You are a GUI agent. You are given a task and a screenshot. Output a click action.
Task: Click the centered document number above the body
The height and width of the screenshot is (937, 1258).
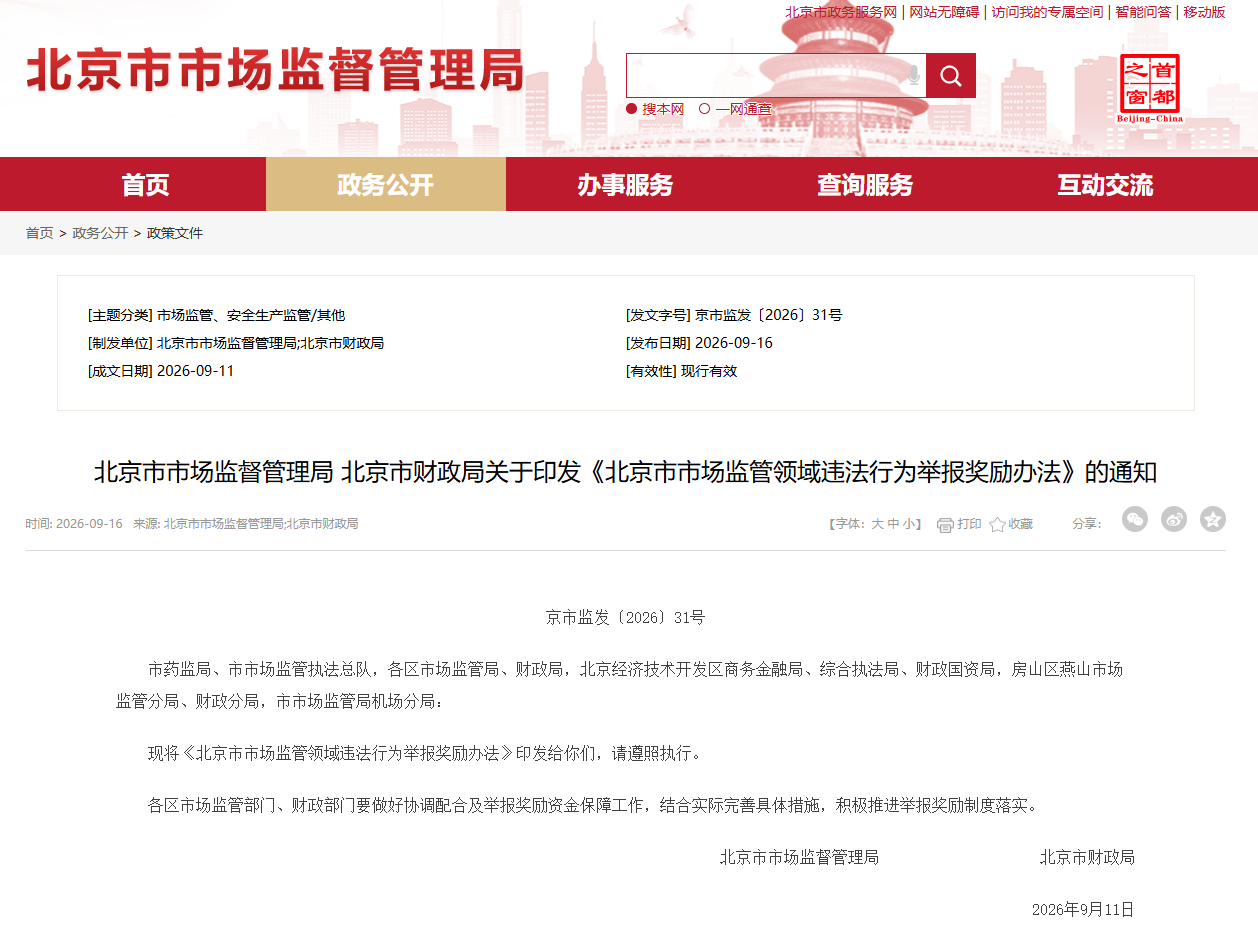626,618
